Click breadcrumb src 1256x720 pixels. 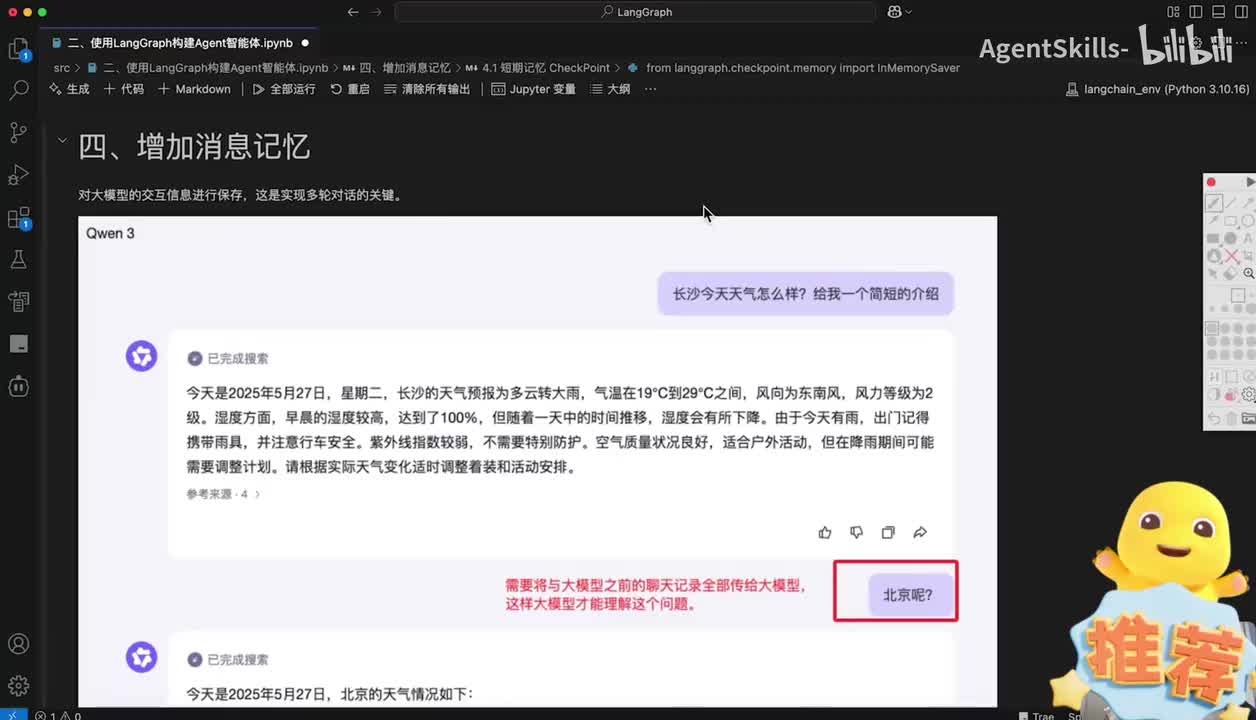click(x=62, y=68)
